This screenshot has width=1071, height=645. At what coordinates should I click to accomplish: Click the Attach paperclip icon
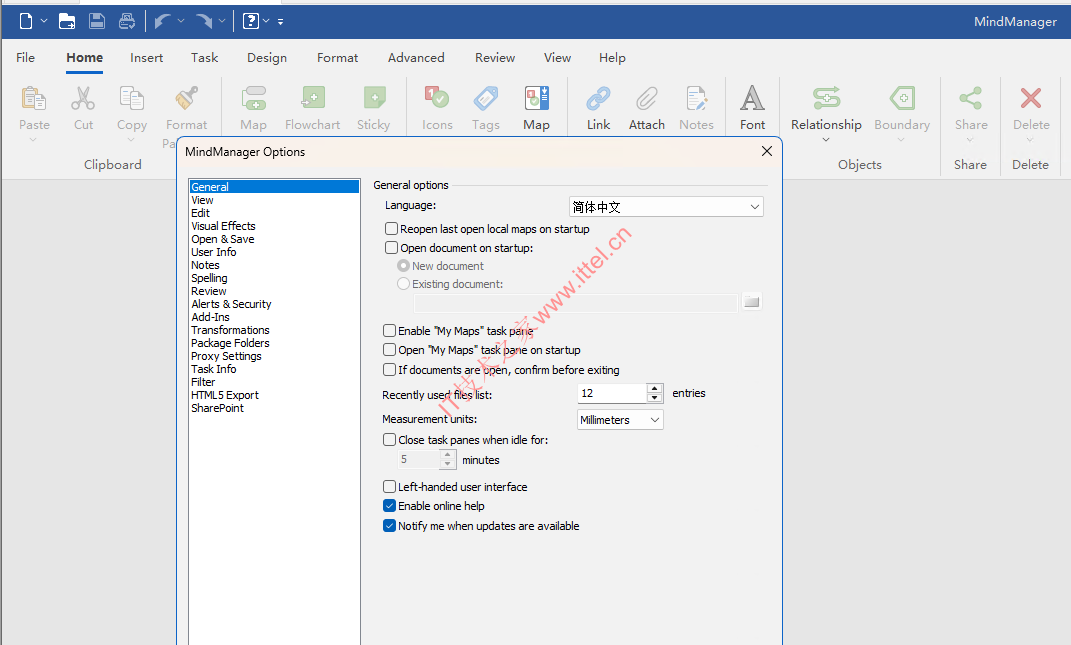(647, 99)
